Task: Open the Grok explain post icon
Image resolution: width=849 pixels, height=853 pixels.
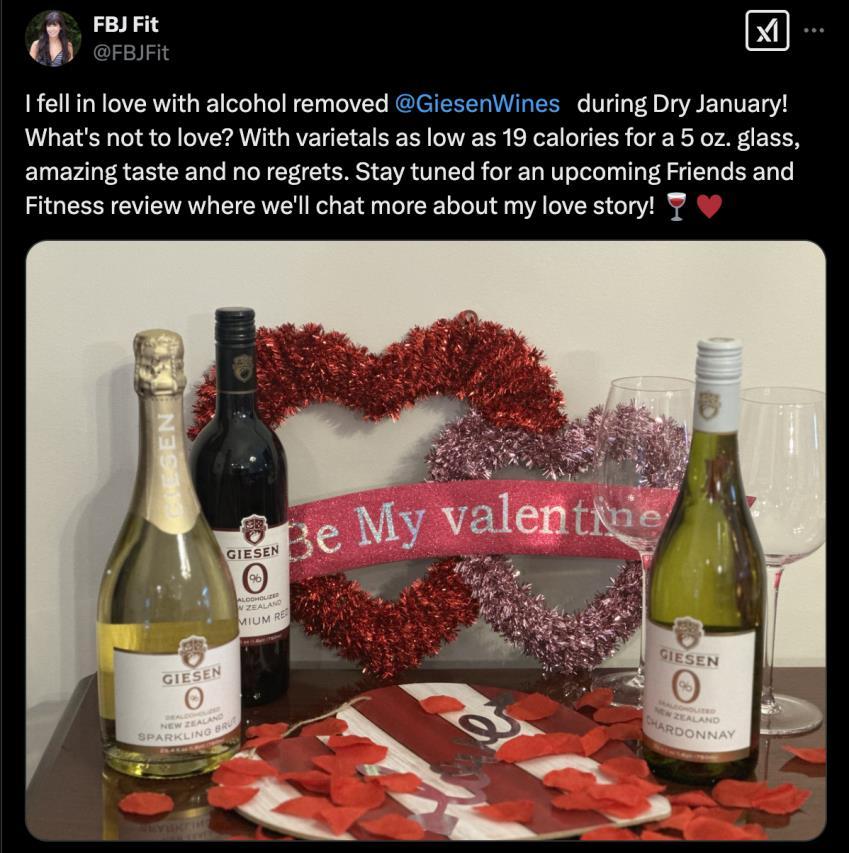Action: click(x=767, y=31)
